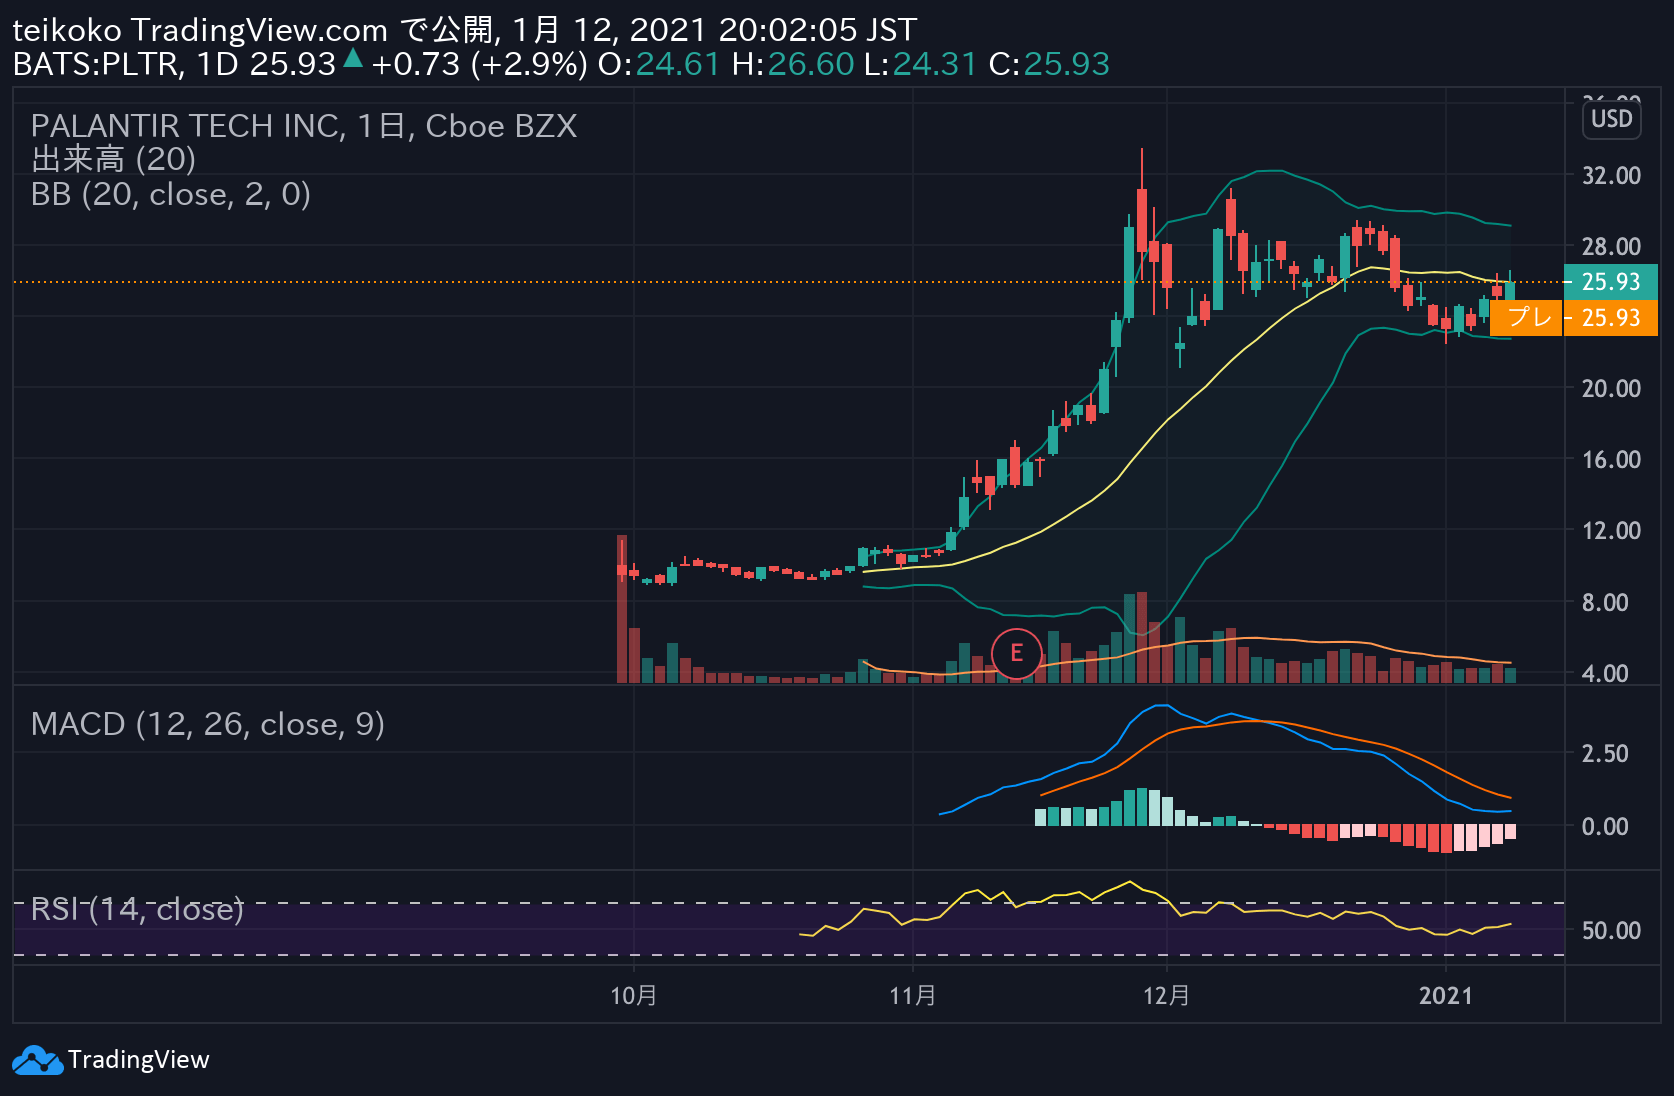Click the L:24.31 low value in header
Viewport: 1674px width, 1096px height.
920,64
